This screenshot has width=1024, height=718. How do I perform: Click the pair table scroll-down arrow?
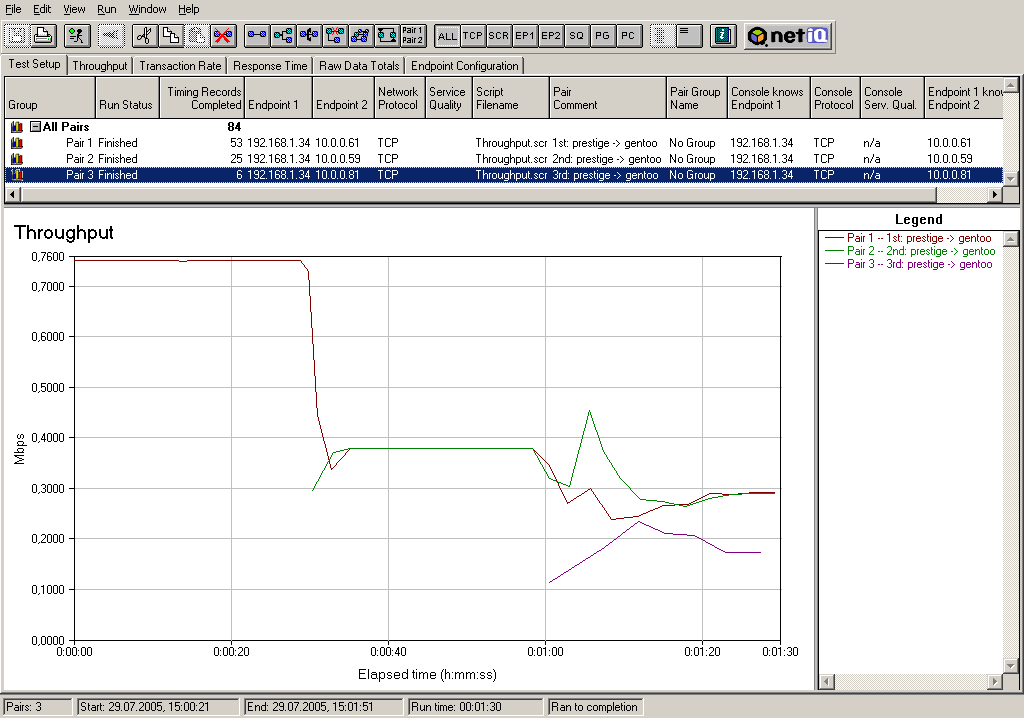click(x=1010, y=178)
